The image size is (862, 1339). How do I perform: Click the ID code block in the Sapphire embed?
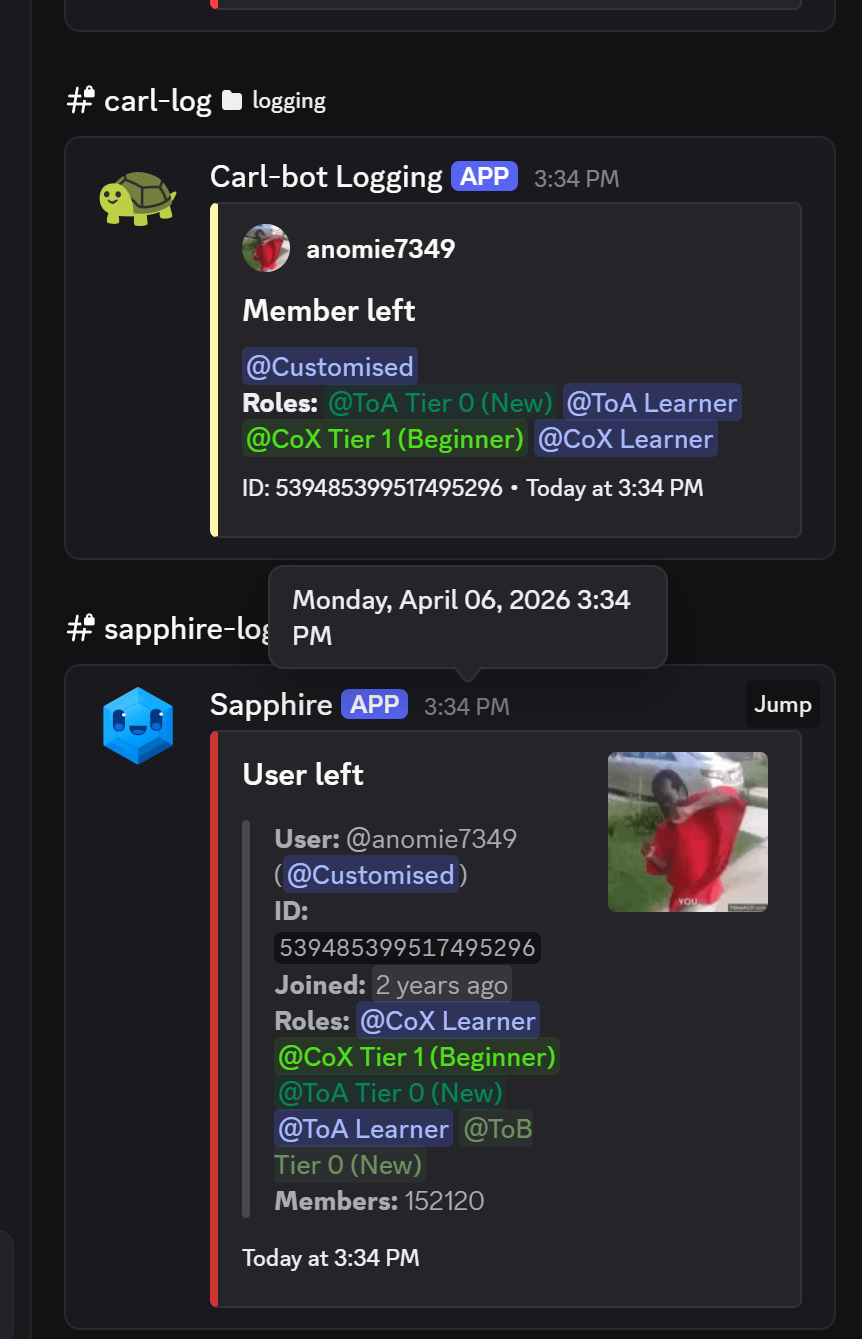pyautogui.click(x=407, y=947)
